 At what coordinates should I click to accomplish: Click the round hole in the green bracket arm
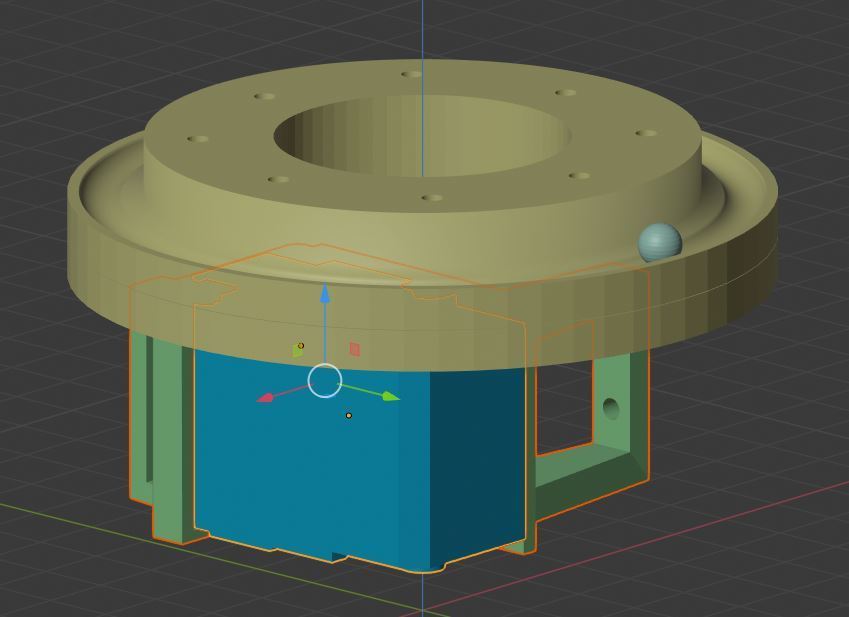point(610,408)
